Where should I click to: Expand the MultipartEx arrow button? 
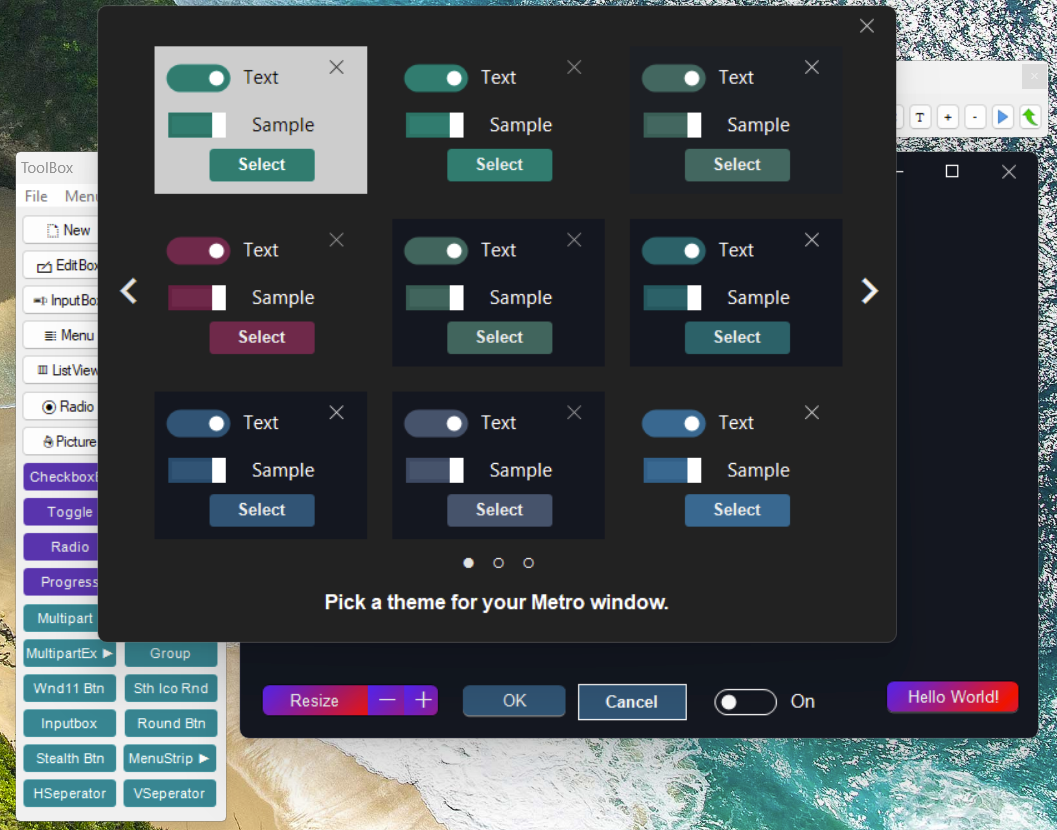(x=69, y=653)
